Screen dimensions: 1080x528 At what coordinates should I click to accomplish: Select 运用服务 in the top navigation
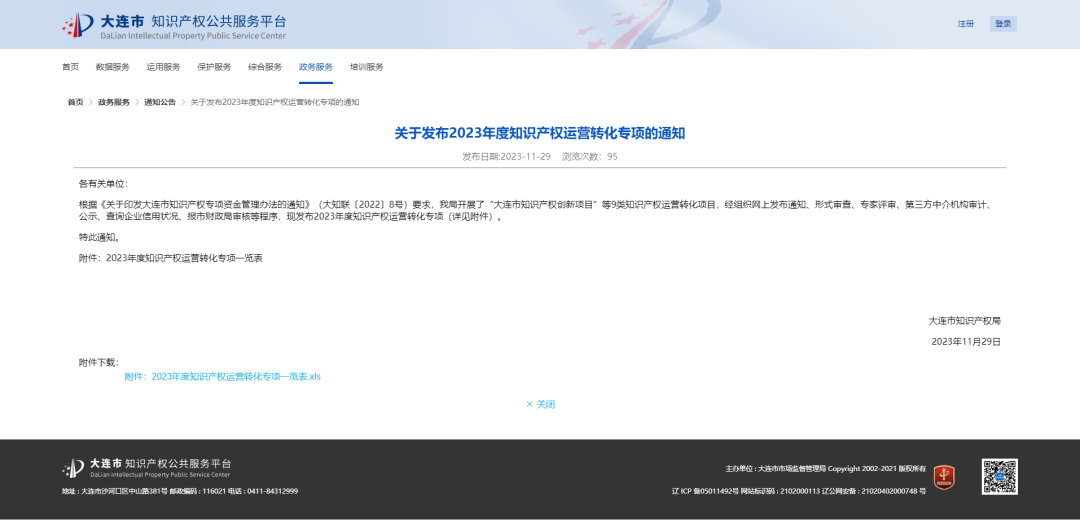[x=163, y=67]
